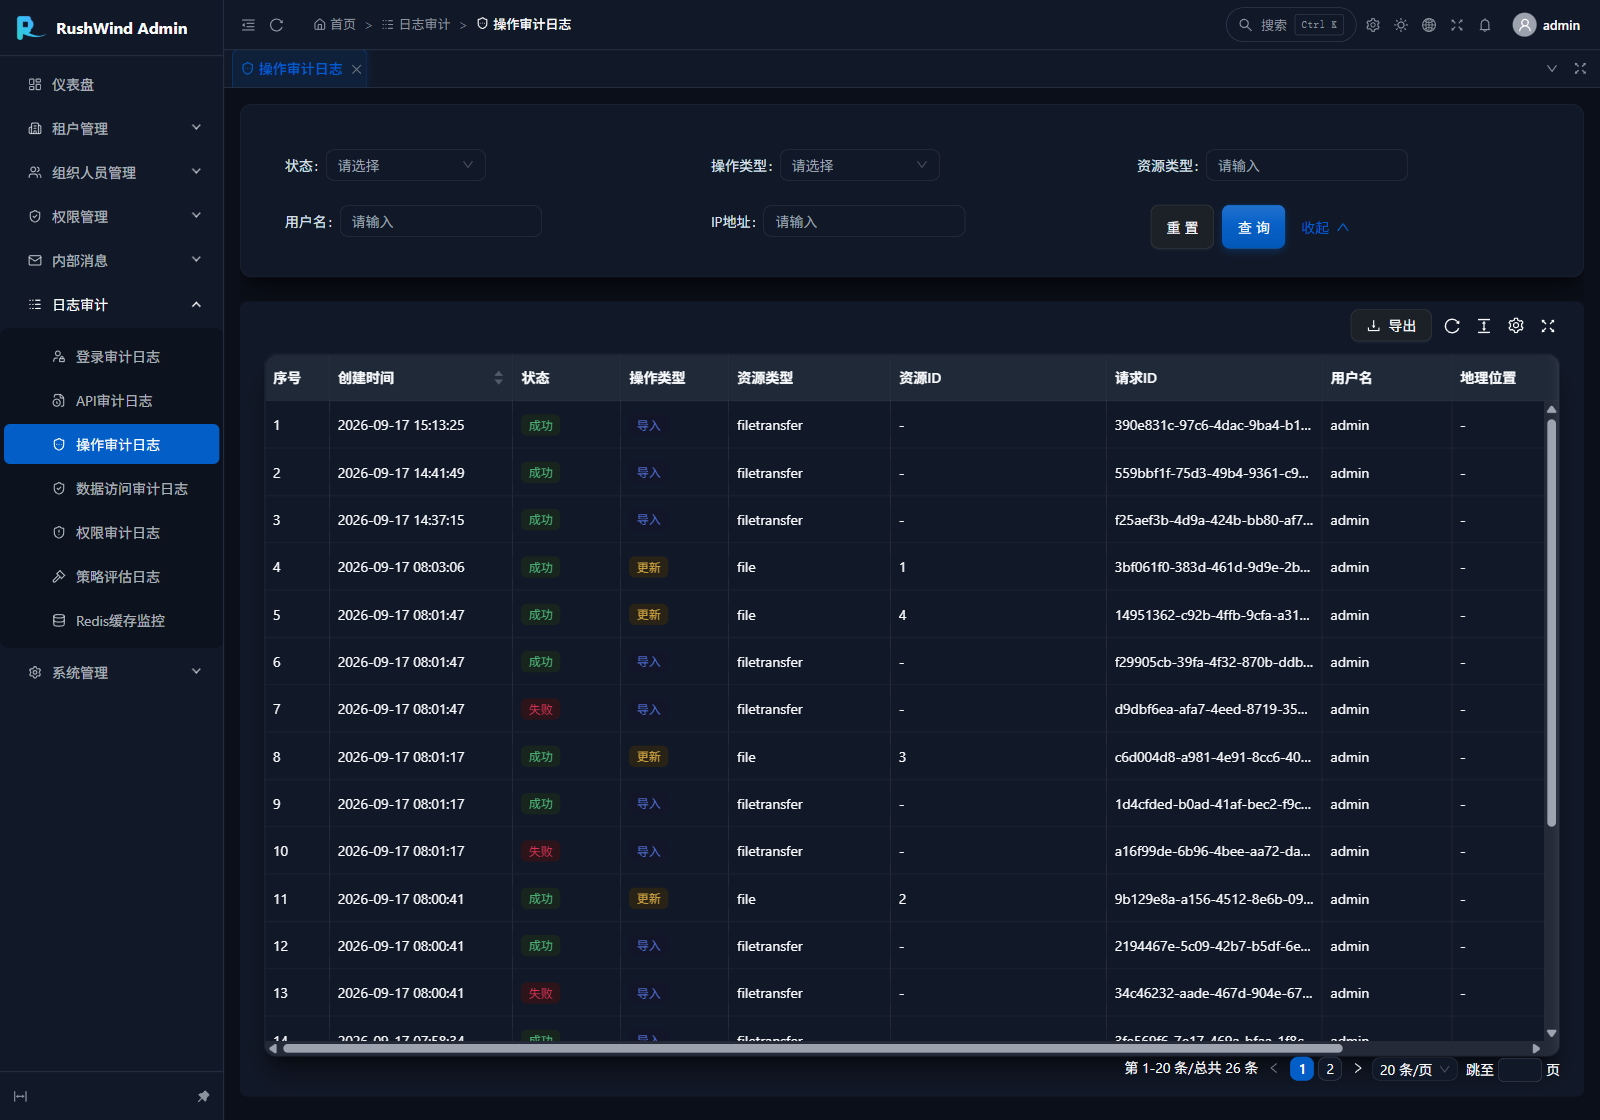Pin the sidebar with pin icon

pyautogui.click(x=203, y=1096)
